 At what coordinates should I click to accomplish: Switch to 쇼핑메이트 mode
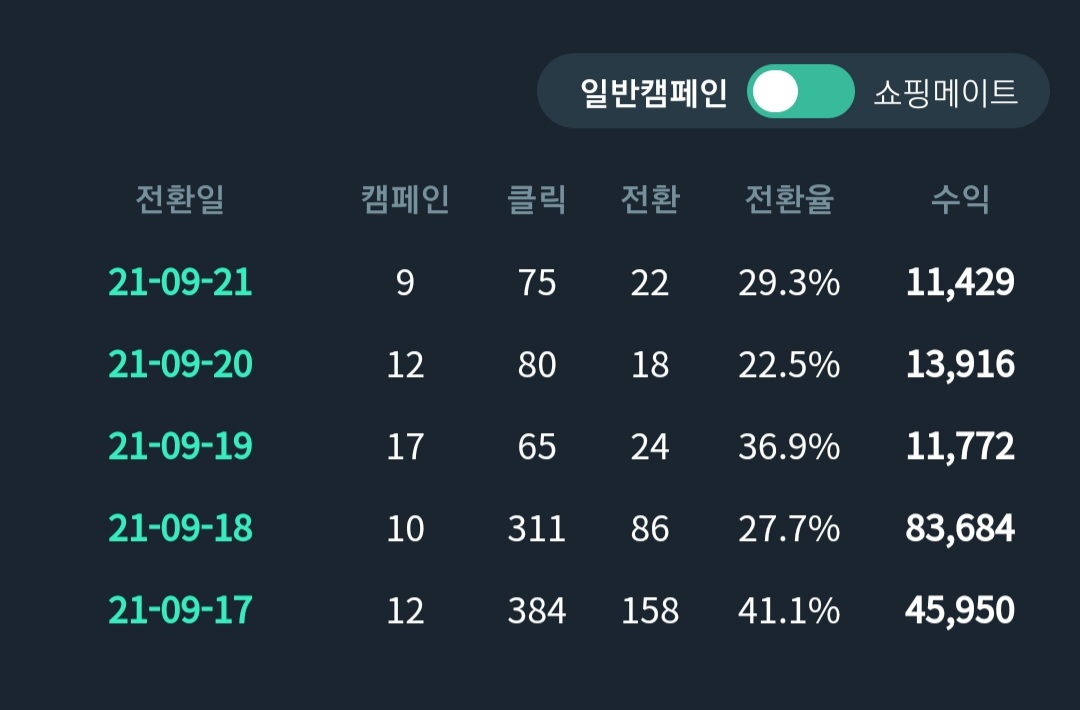(945, 93)
